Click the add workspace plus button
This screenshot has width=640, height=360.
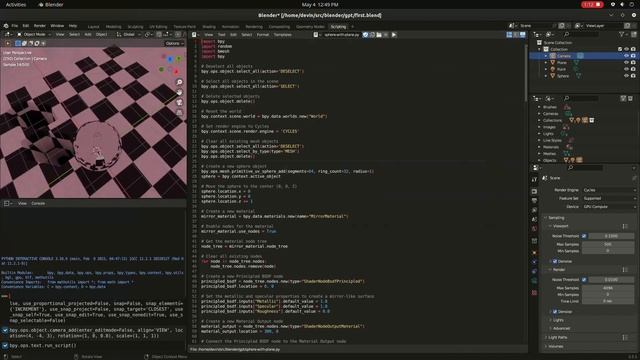coord(353,27)
